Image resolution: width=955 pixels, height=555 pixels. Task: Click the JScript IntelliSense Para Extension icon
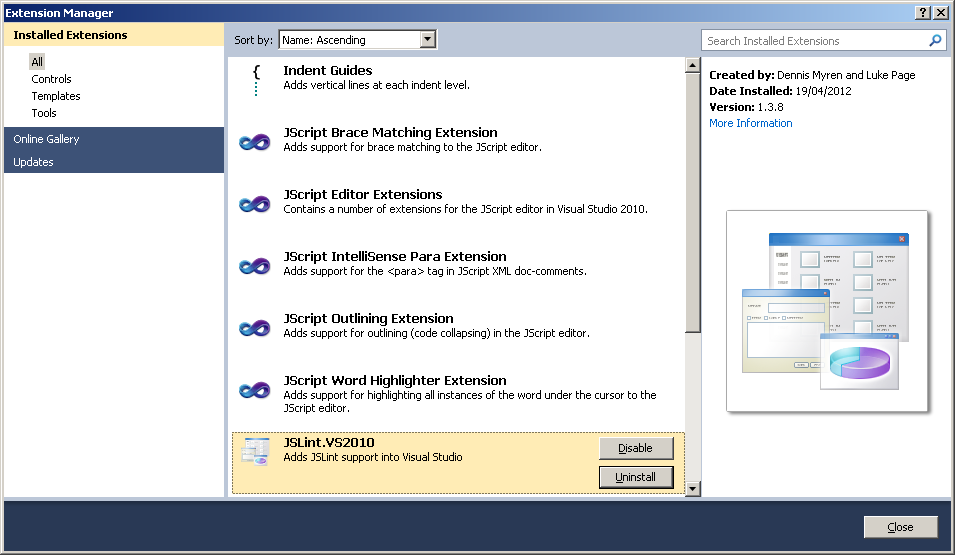(x=255, y=266)
